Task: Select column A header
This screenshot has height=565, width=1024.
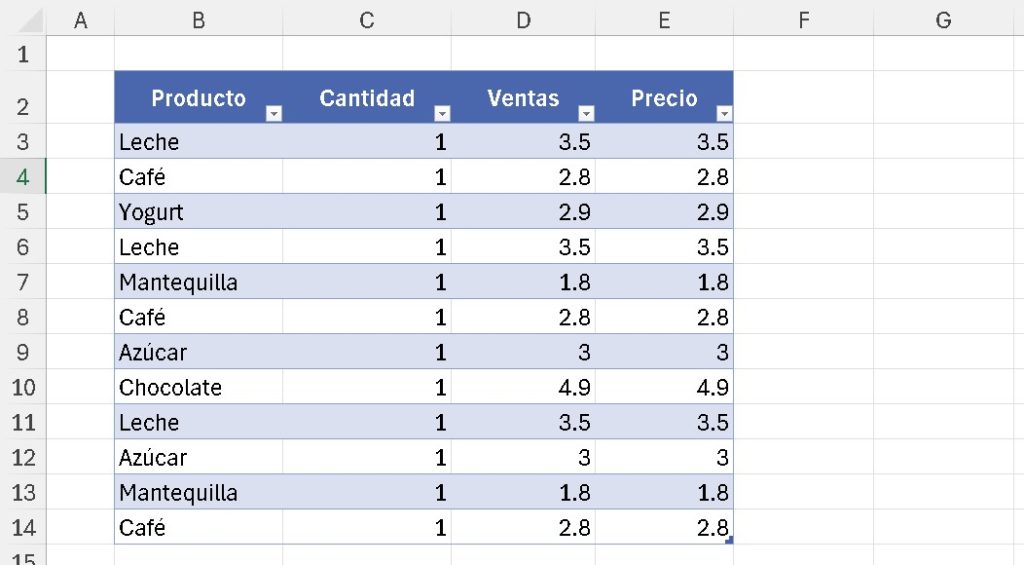Action: pyautogui.click(x=81, y=20)
